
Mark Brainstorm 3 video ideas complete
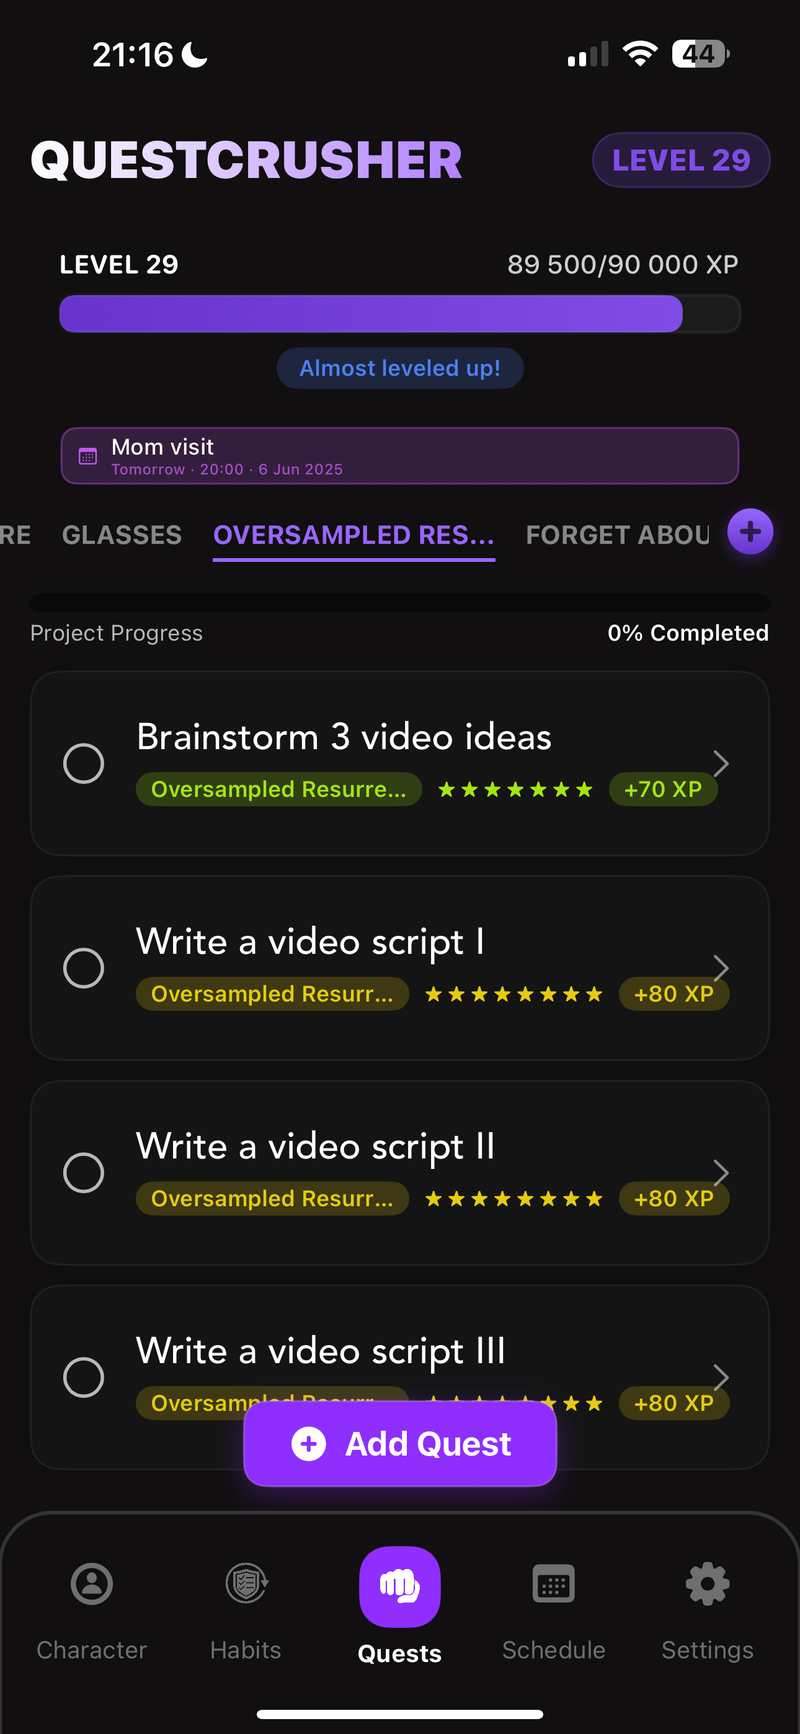(84, 763)
